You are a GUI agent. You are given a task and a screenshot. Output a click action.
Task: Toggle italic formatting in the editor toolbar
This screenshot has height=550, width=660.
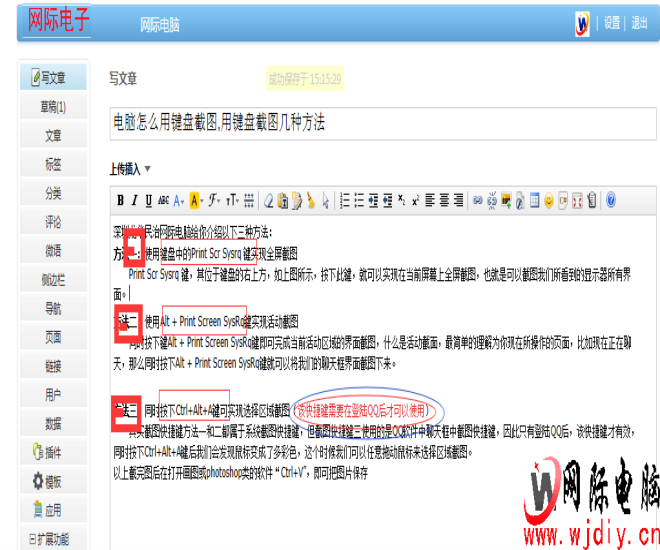[x=134, y=200]
